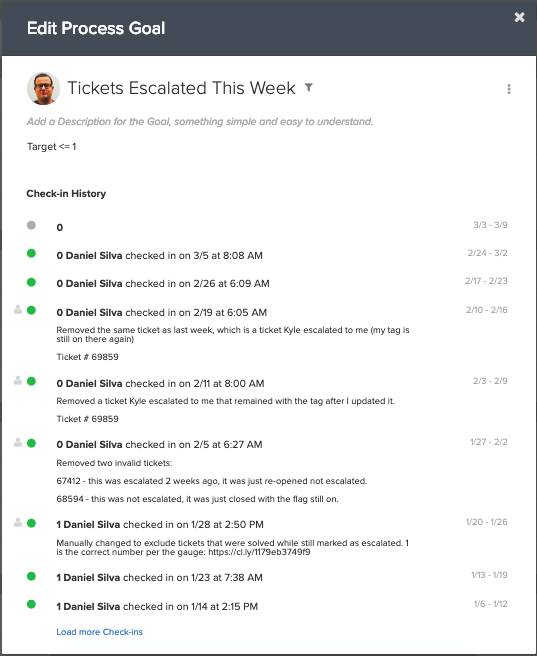This screenshot has width=537, height=656.
Task: Select the 1/23 at 7:38 AM check-in
Action: [160, 578]
